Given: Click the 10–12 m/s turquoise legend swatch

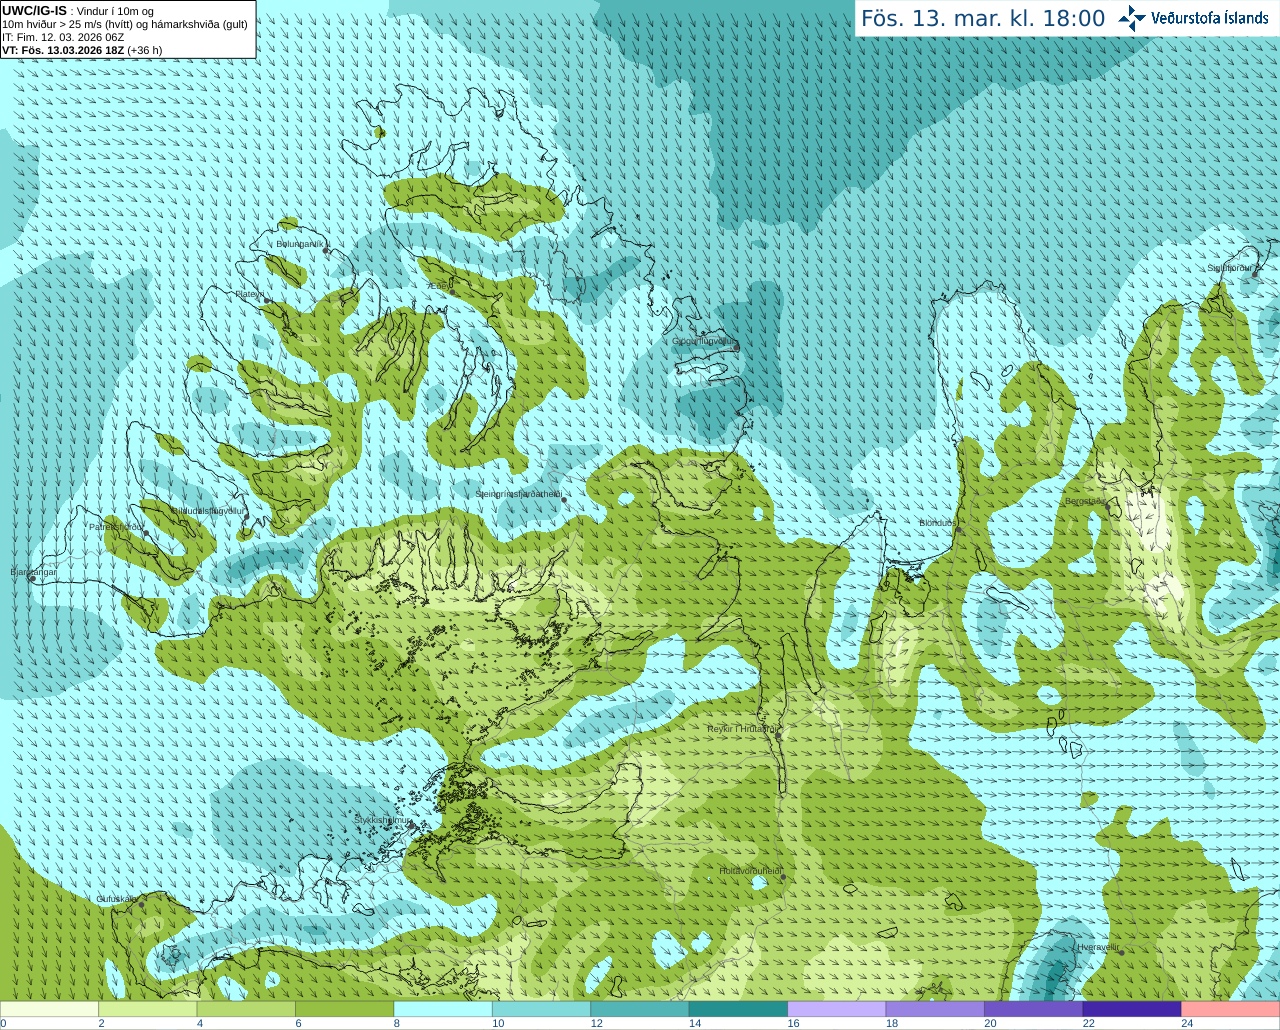Looking at the screenshot, I should click(x=542, y=1009).
